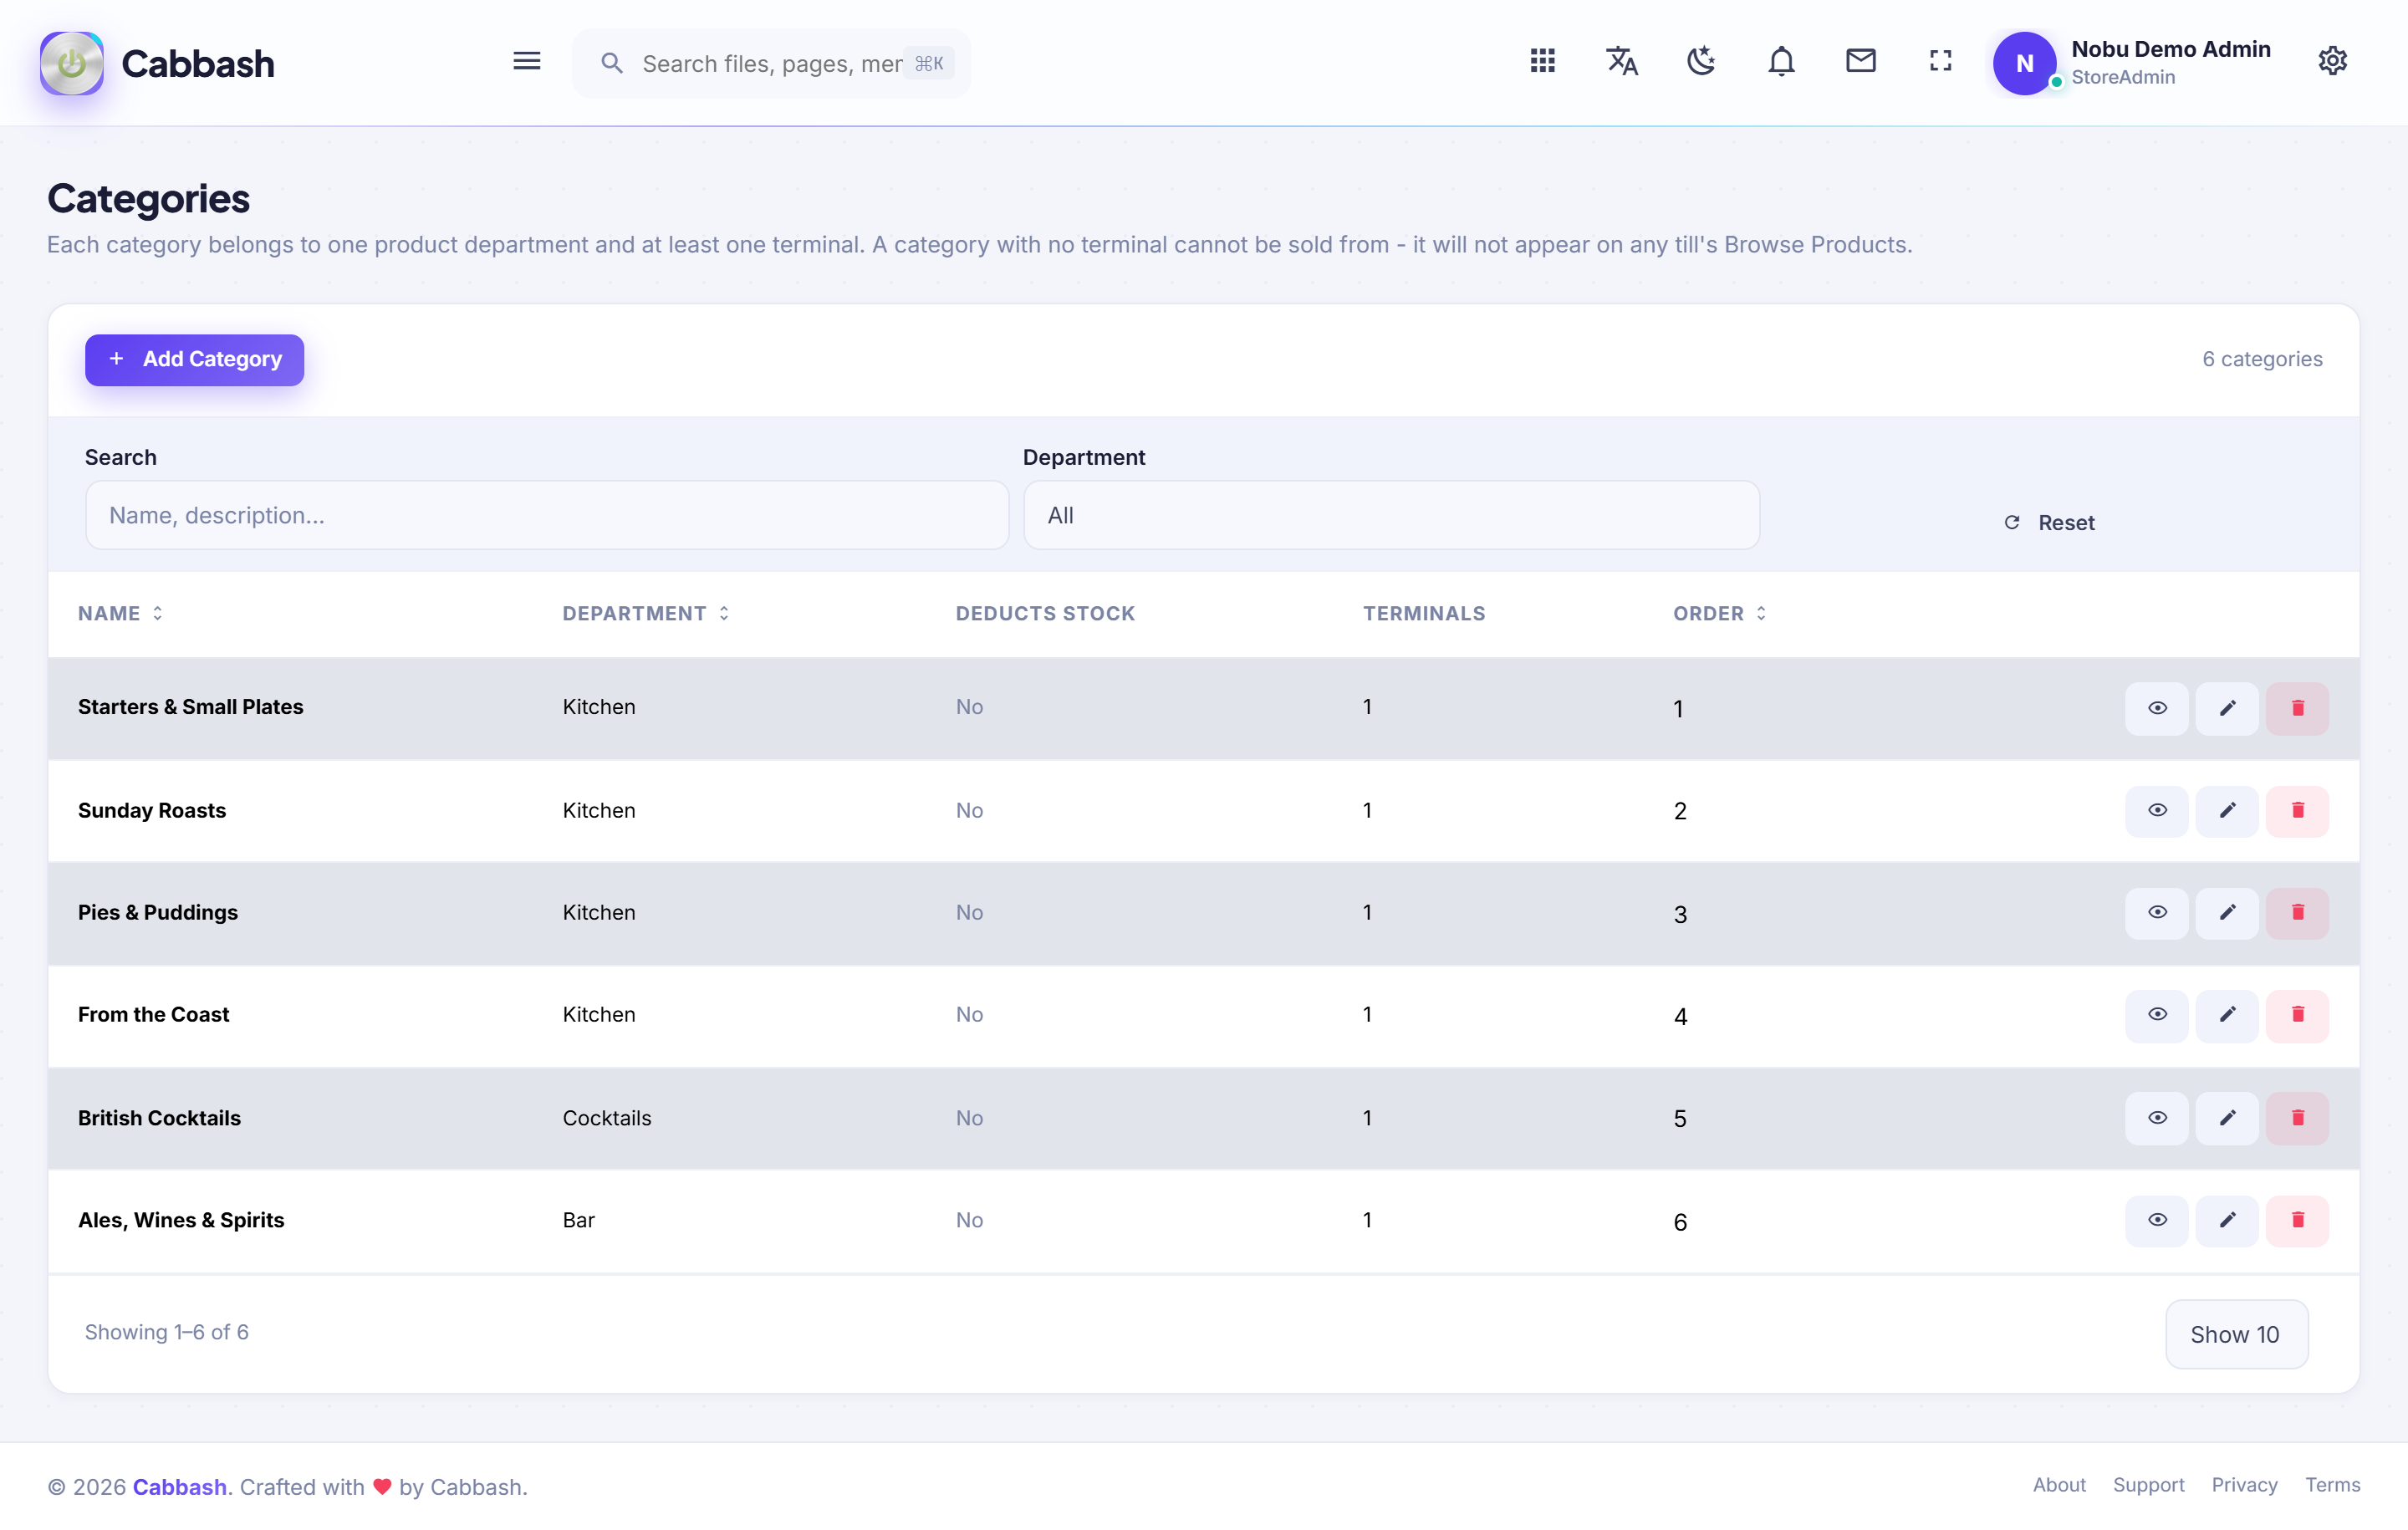
Task: Open the language translation menu
Action: click(x=1621, y=61)
